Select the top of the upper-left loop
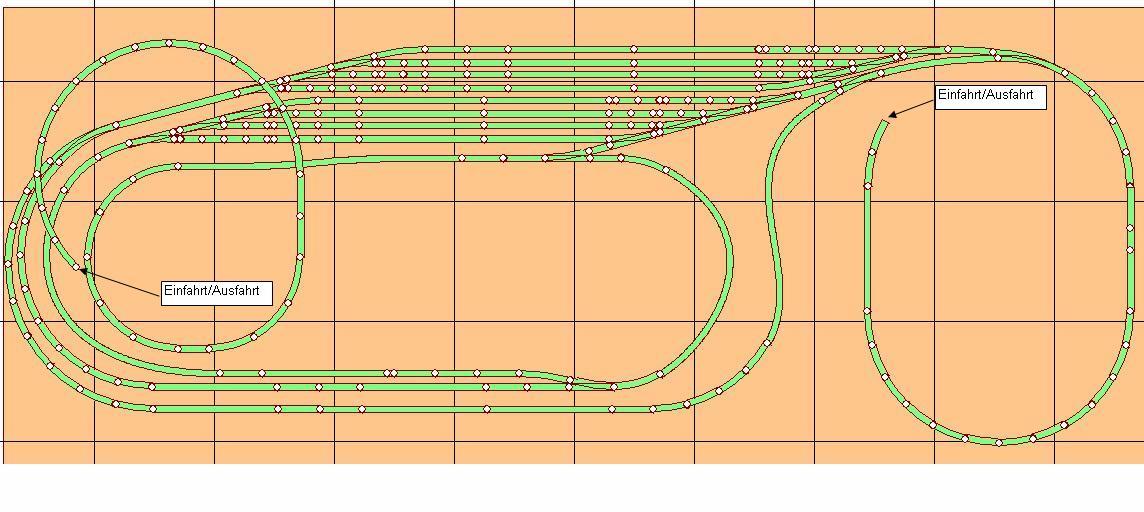Screen dimensions: 1144x512 coord(168,43)
